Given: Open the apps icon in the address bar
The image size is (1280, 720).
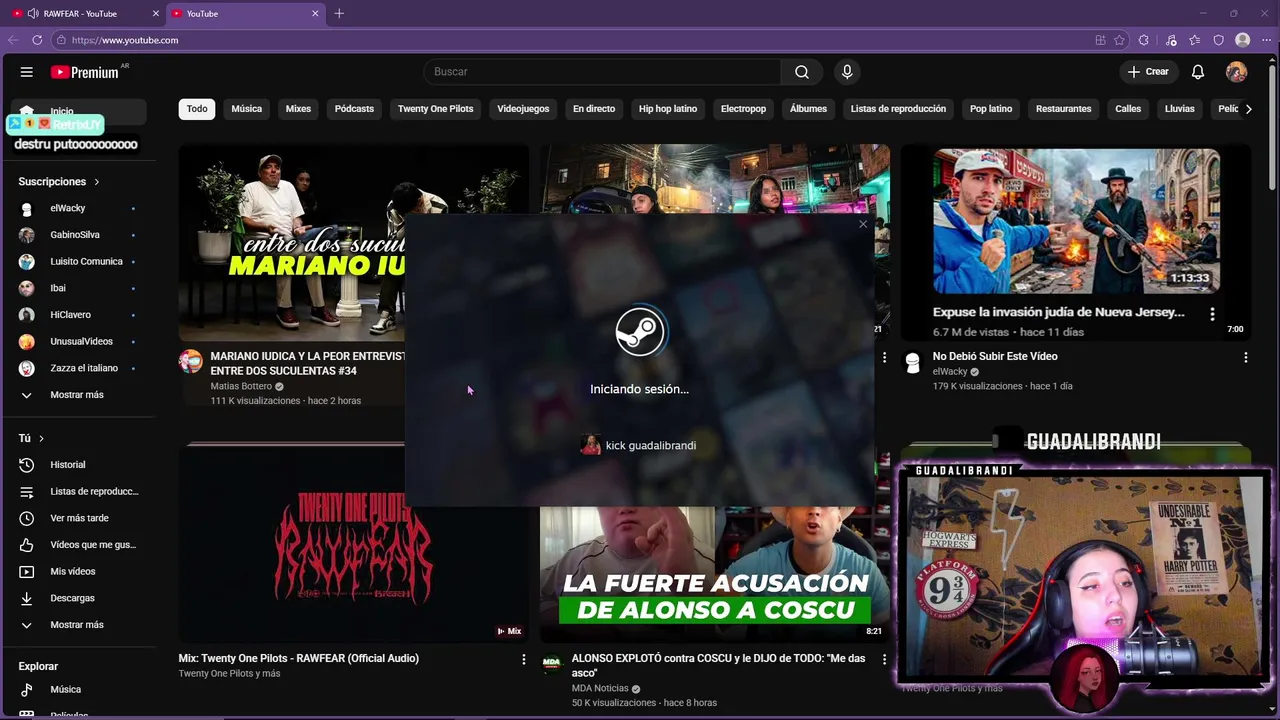Looking at the screenshot, I should 1100,40.
